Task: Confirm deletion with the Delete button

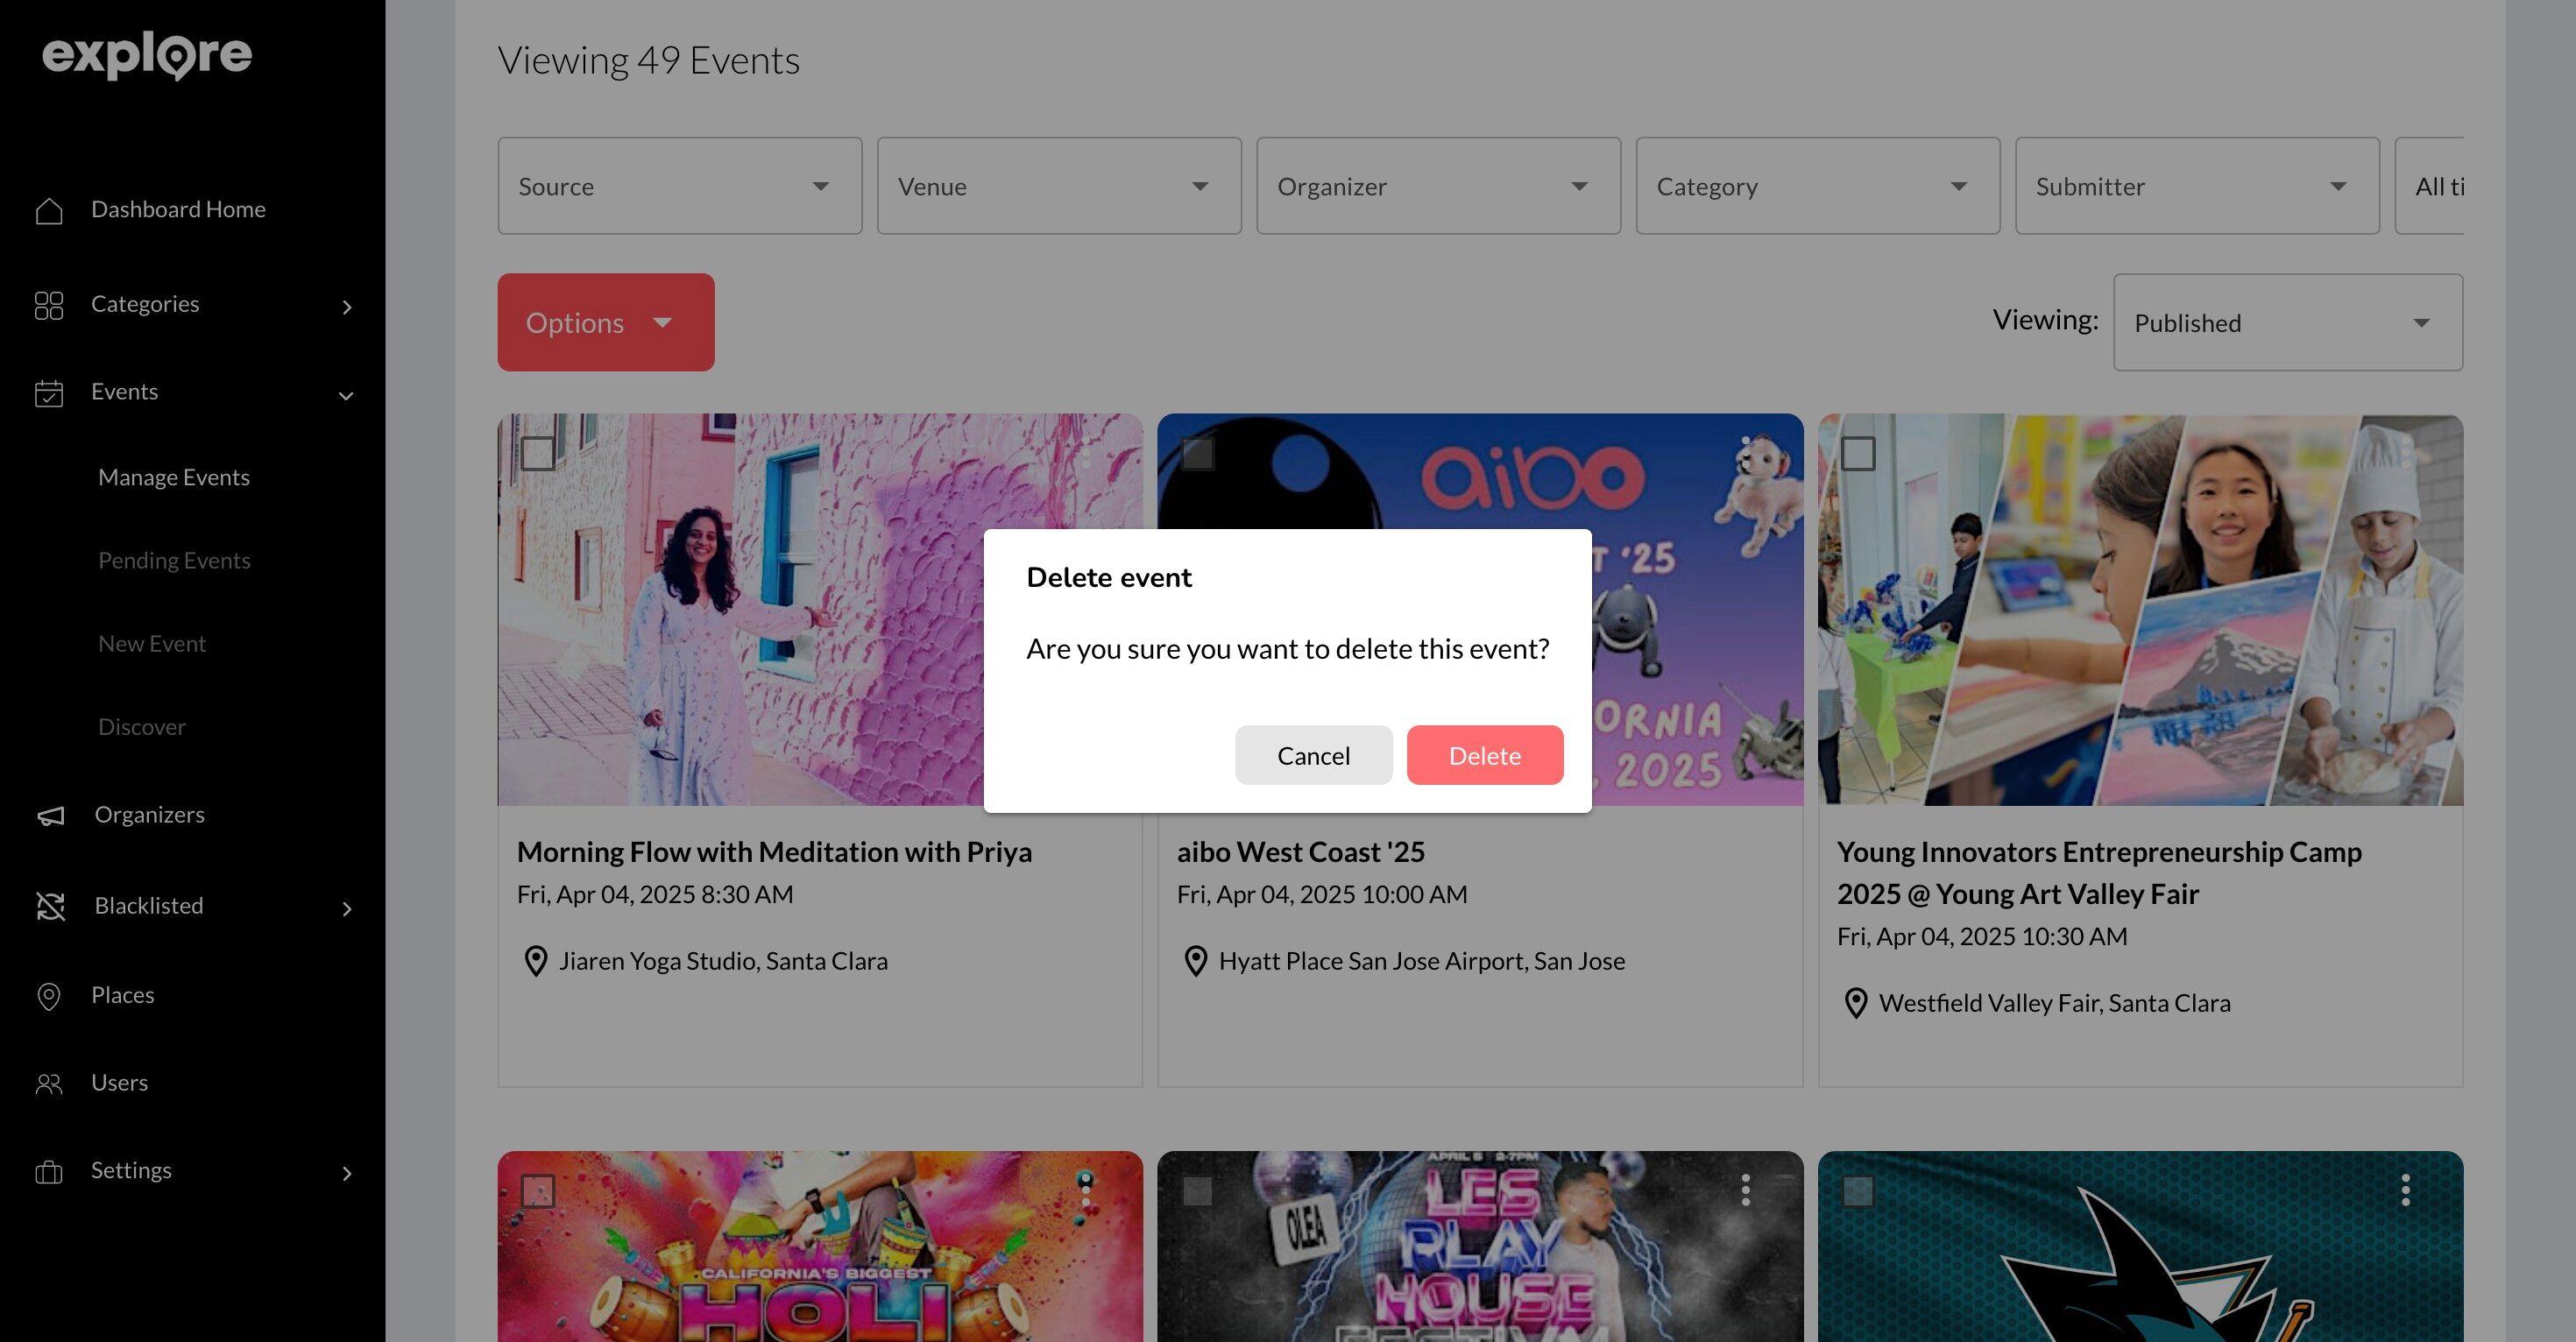Action: (1484, 756)
